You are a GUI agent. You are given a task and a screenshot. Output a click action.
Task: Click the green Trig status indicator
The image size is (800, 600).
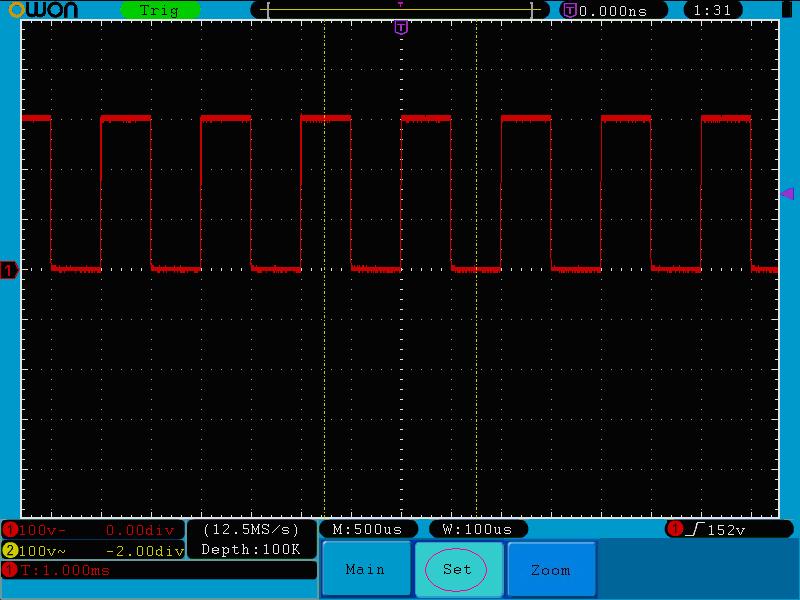pos(160,10)
